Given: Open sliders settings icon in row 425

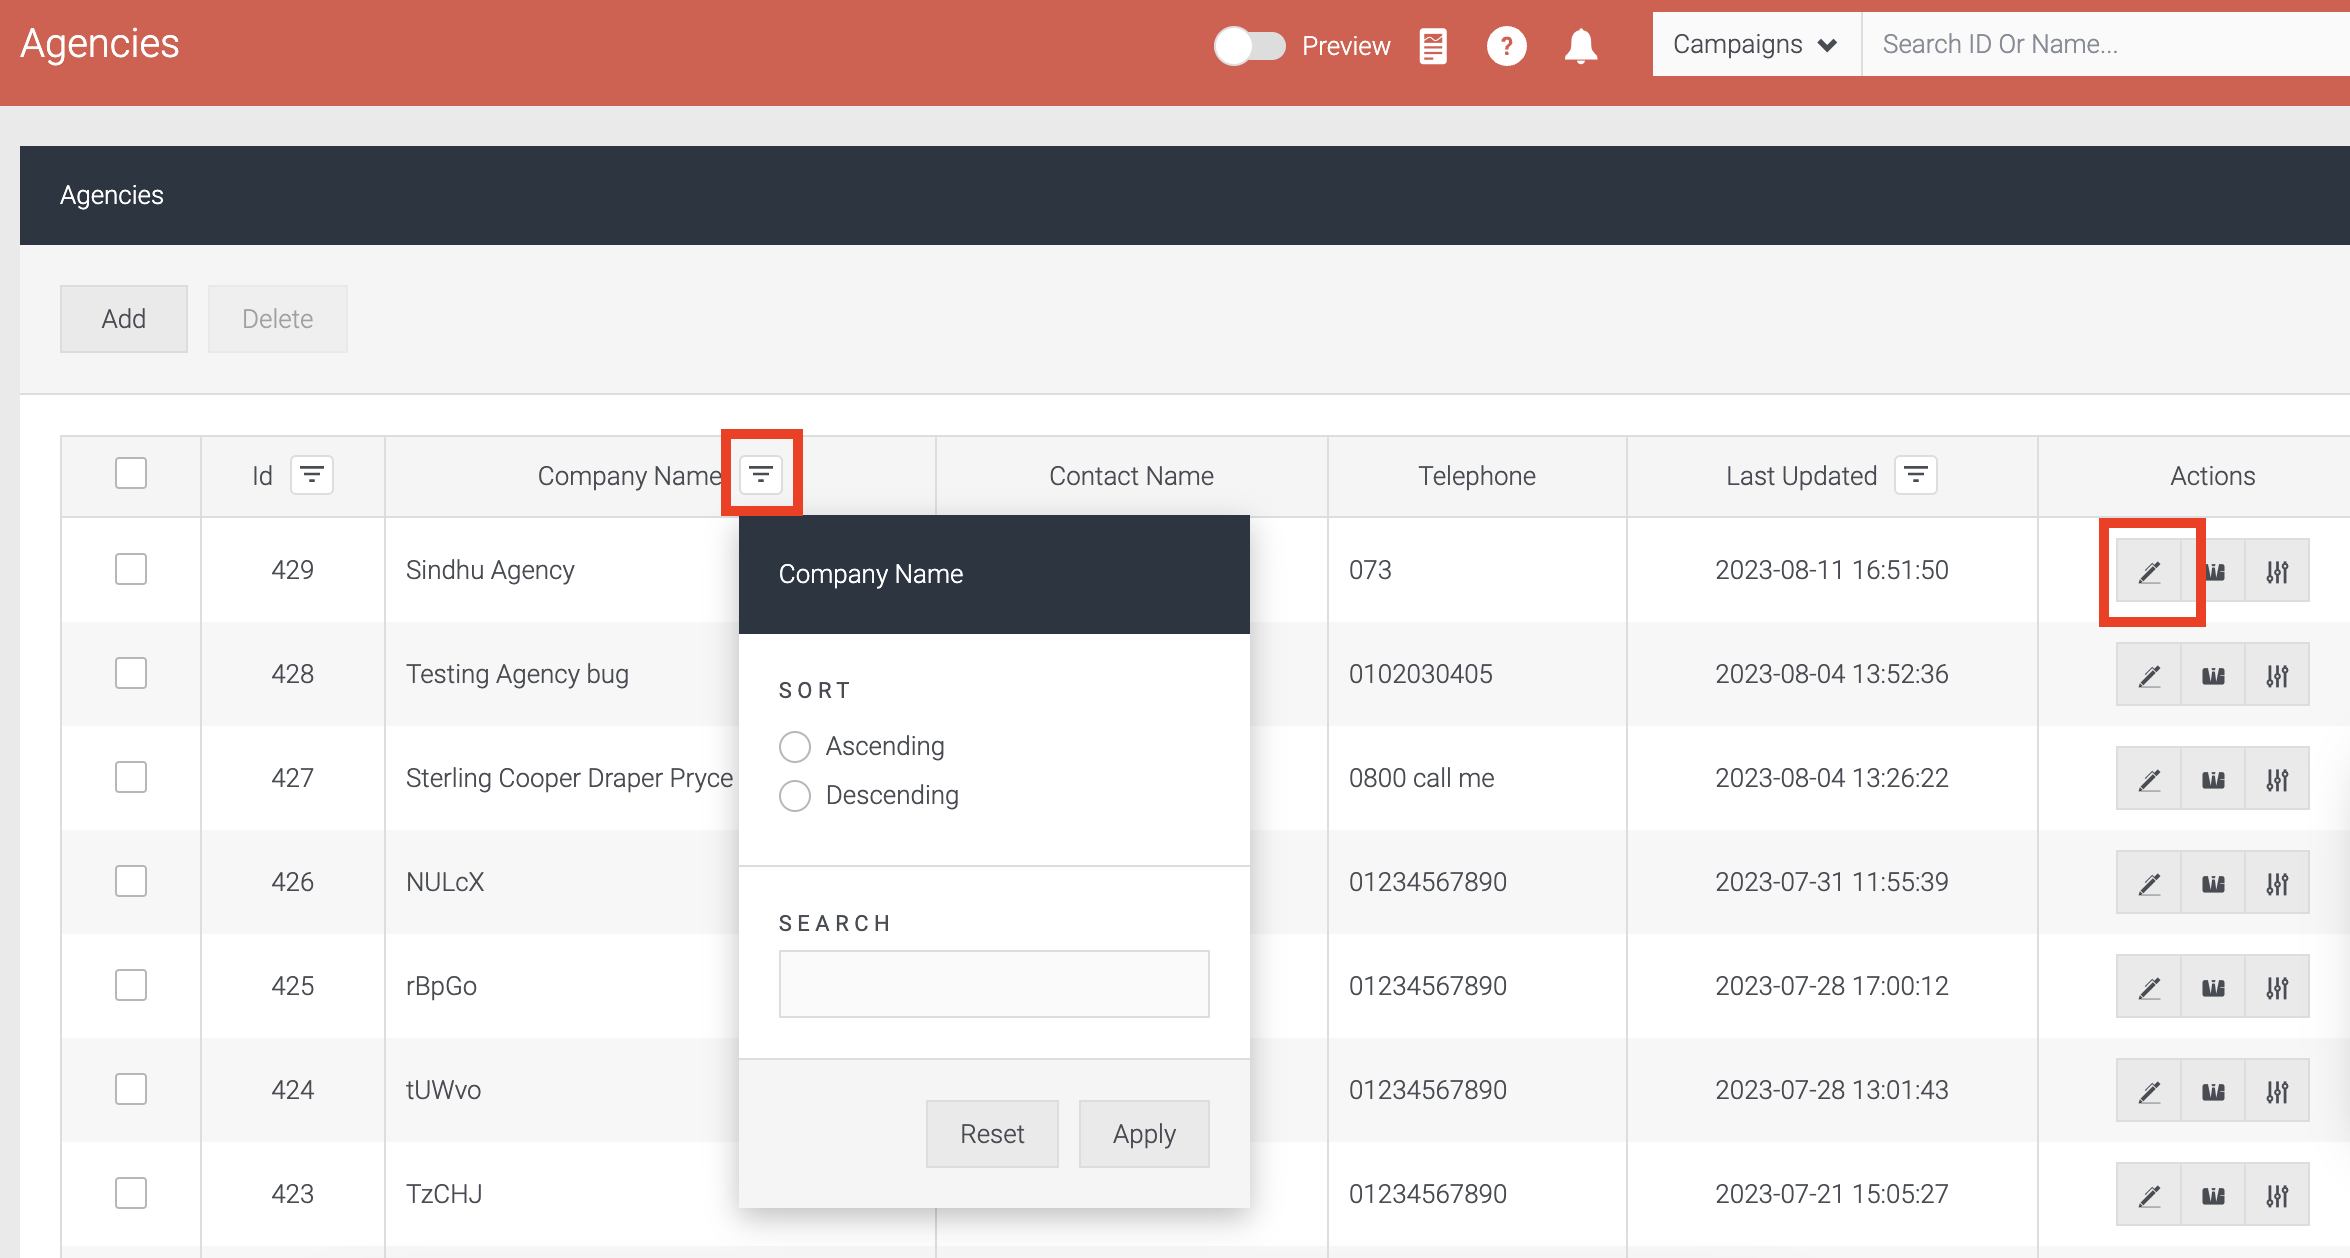Looking at the screenshot, I should (2277, 987).
